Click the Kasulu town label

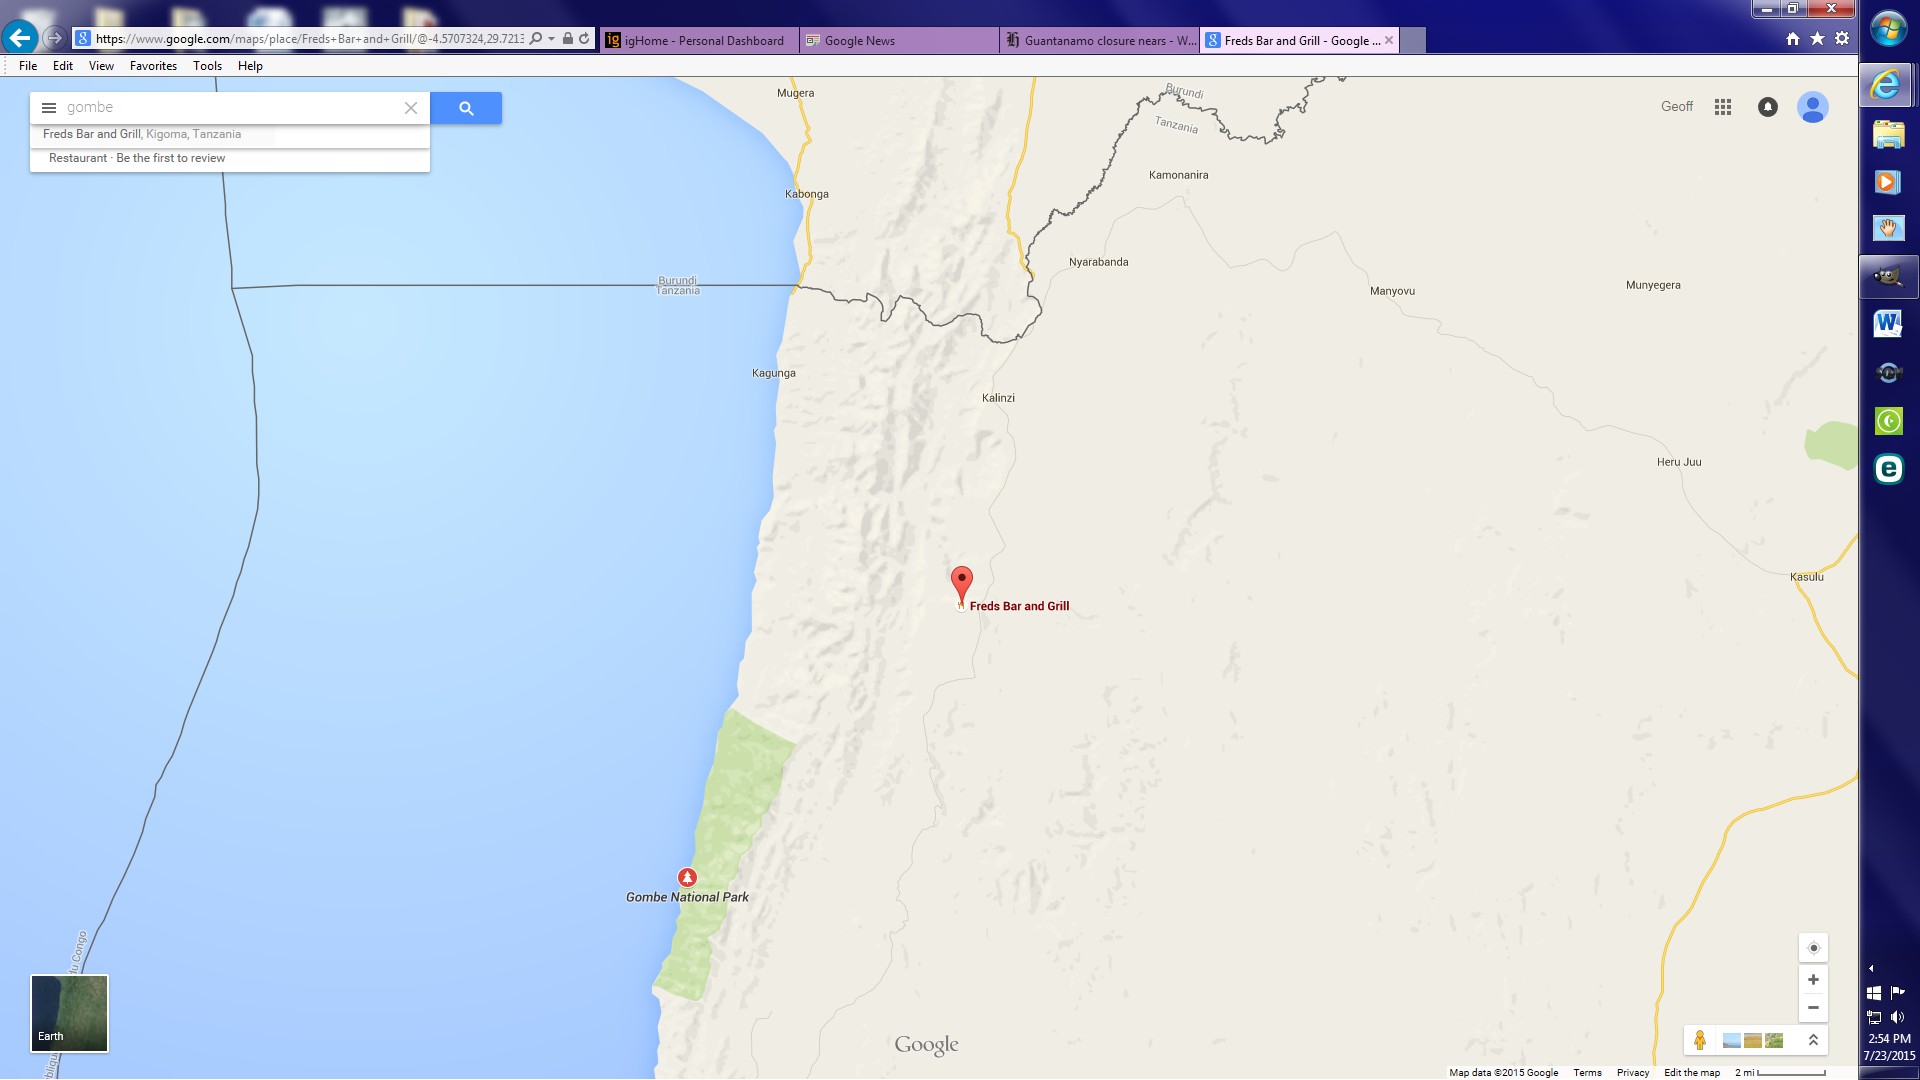(1806, 577)
